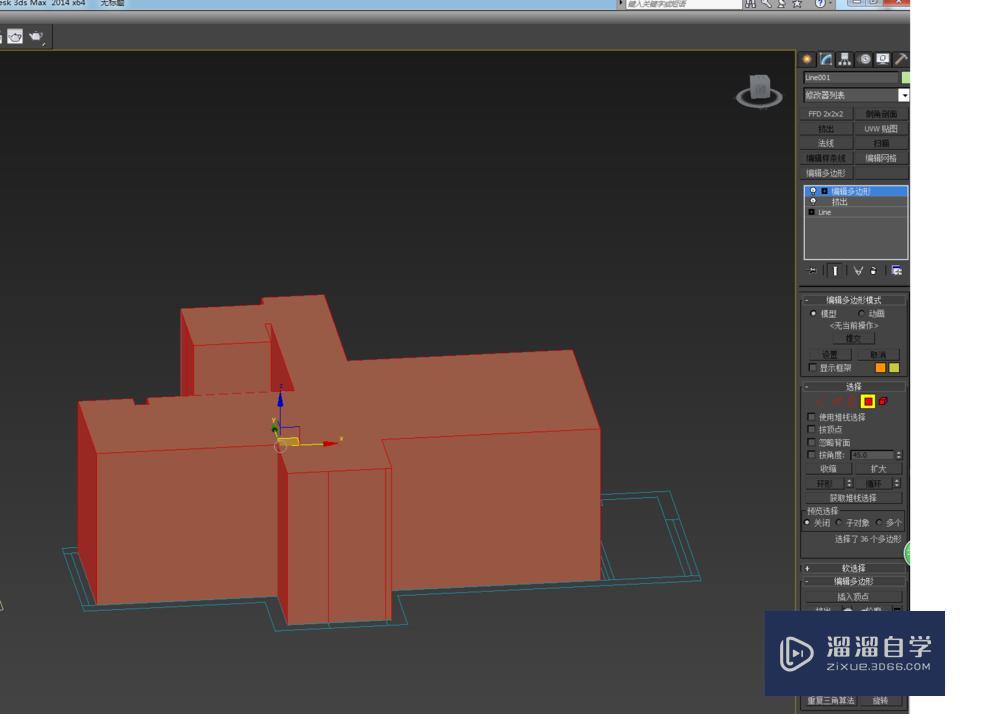Viewport: 1000px width, 714px height.
Task: Click the move gizmo Z axis arrow
Action: (280, 398)
